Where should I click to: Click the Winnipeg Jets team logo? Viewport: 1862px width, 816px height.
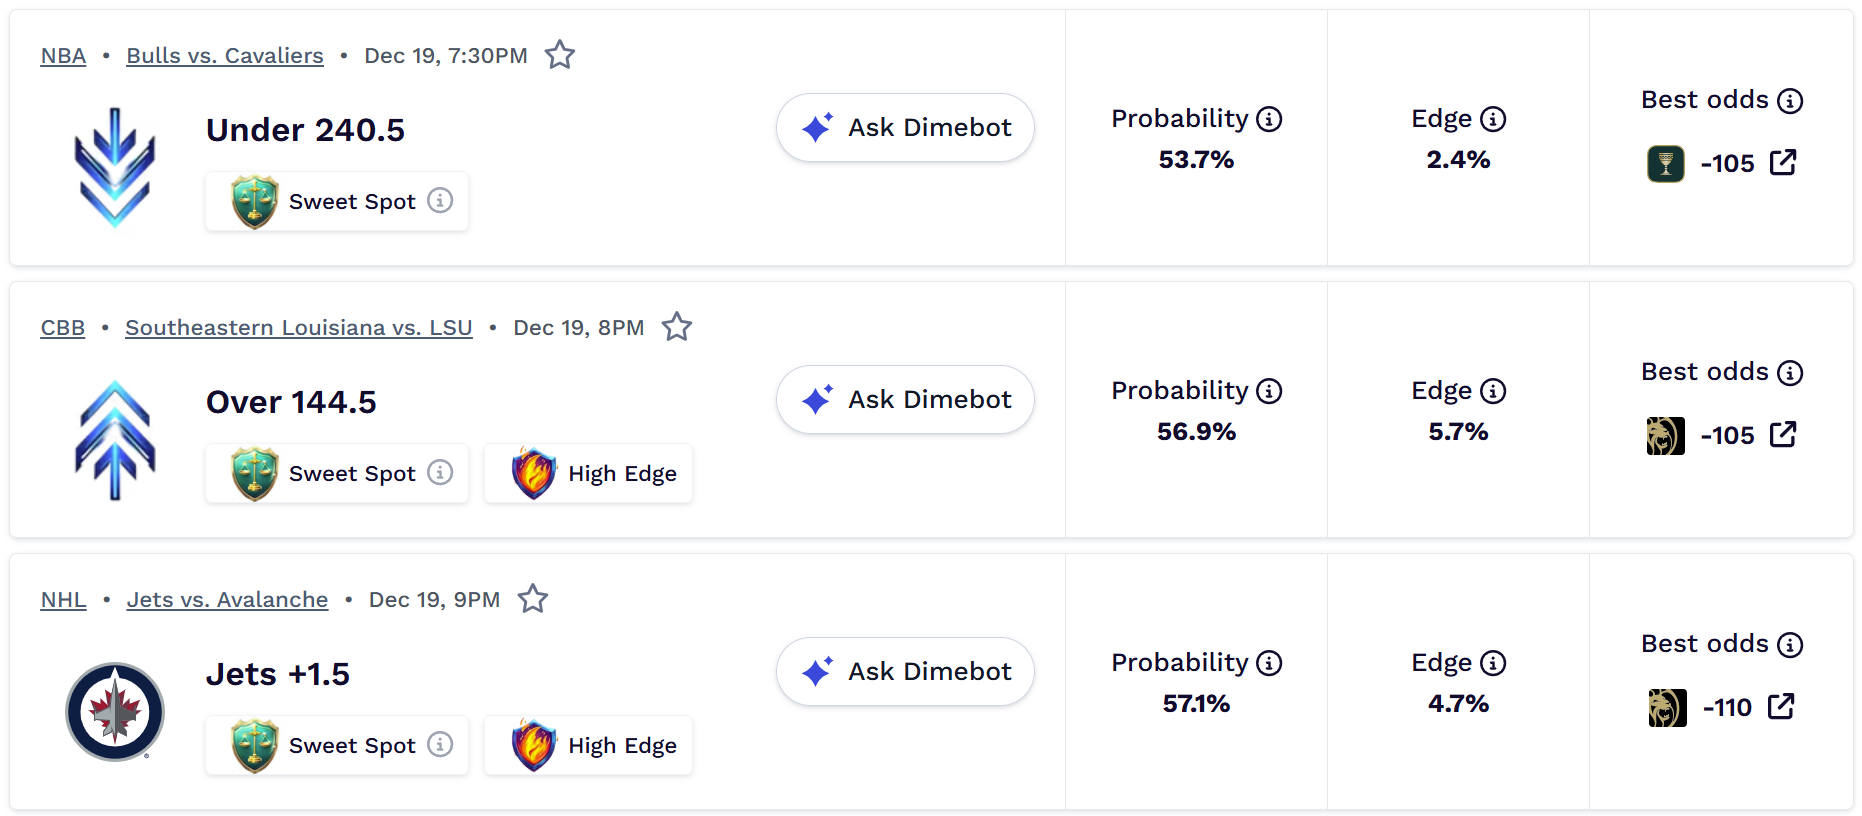coord(115,712)
